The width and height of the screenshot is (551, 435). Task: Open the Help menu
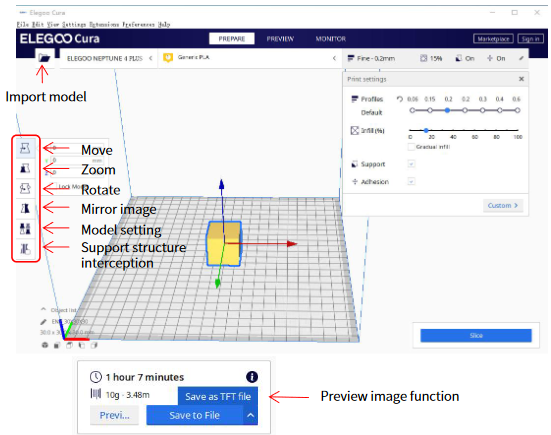click(164, 24)
